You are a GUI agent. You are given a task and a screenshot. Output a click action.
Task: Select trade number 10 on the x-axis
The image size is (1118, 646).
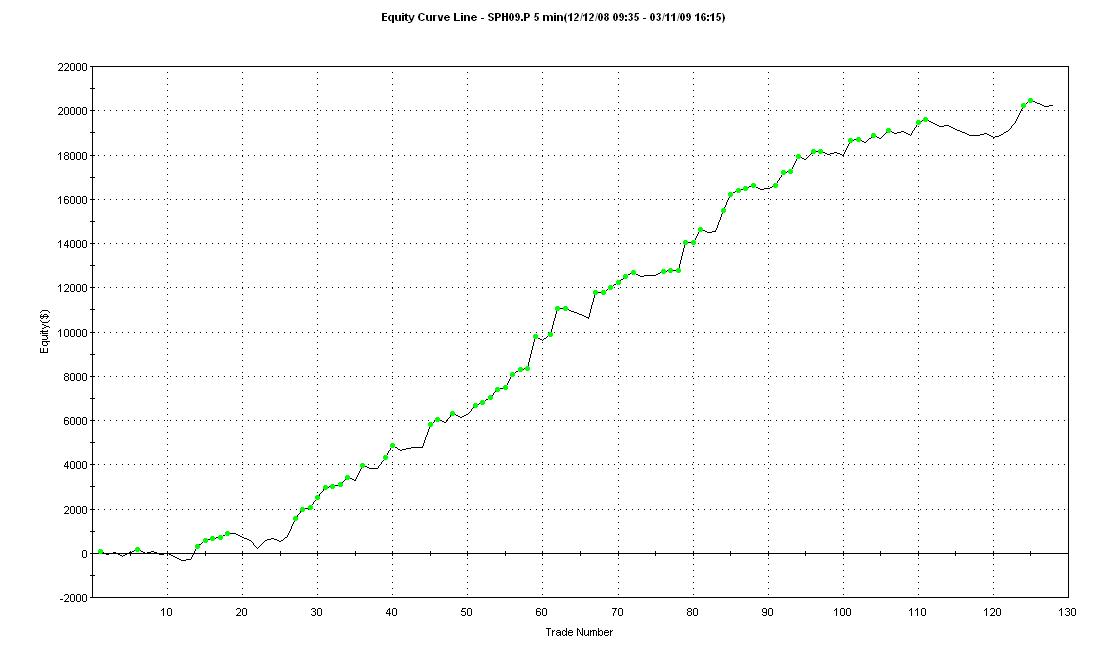click(166, 612)
